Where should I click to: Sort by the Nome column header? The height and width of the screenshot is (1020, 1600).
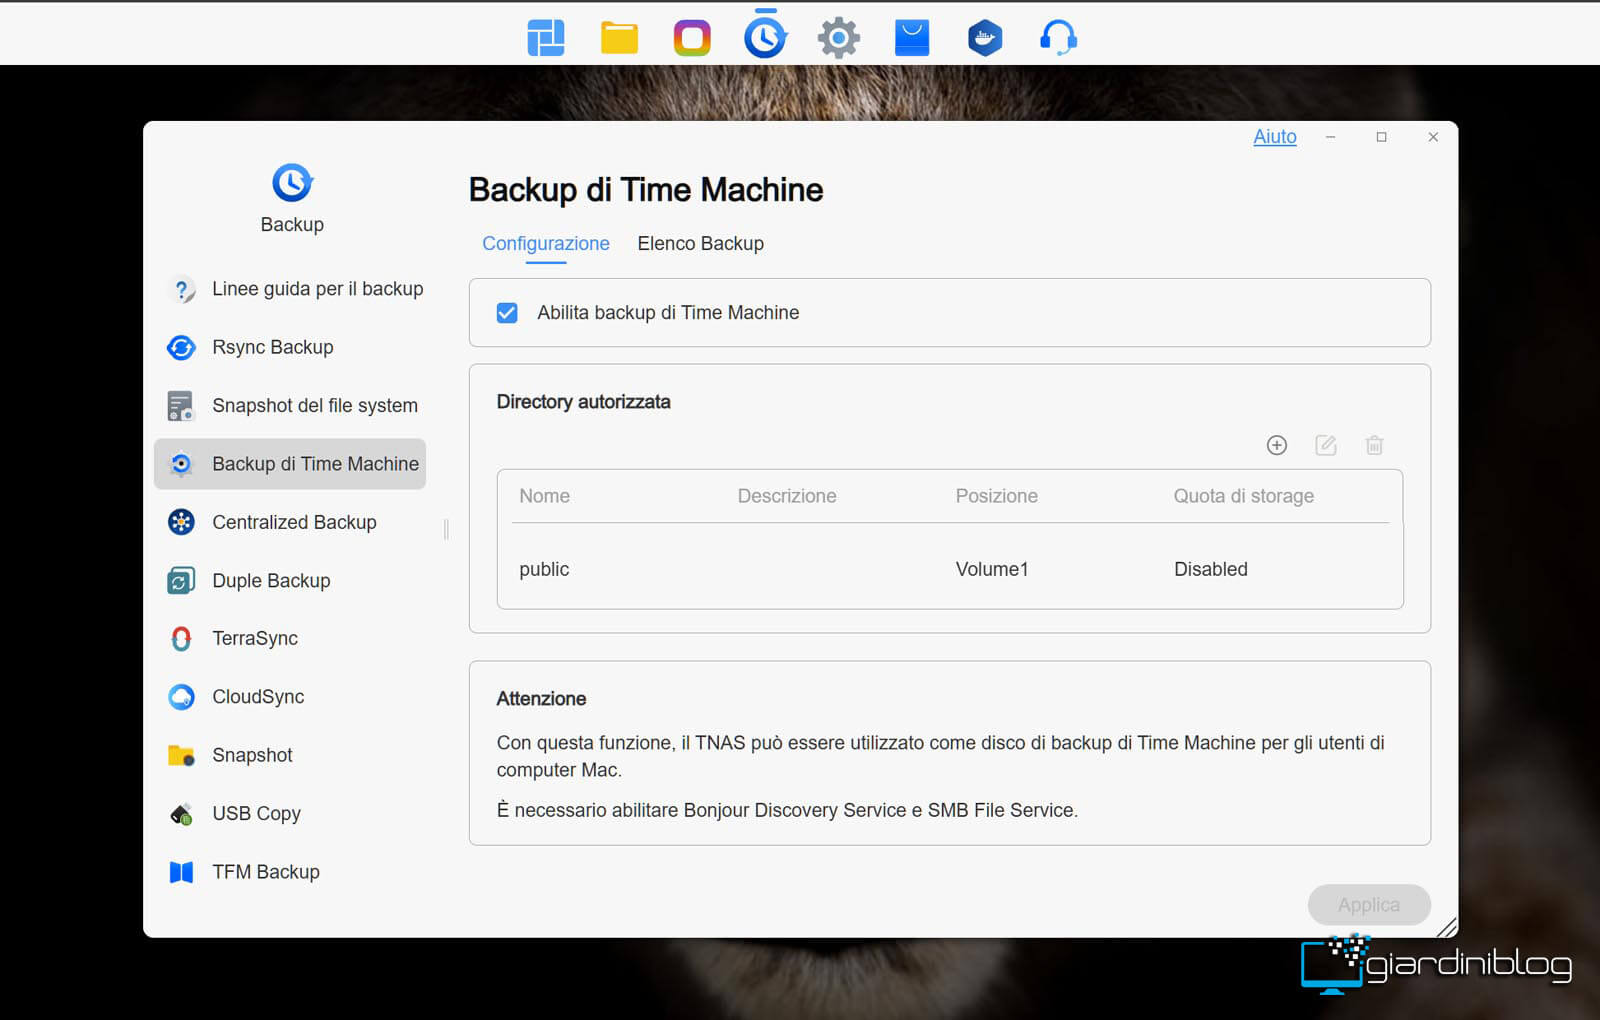pyautogui.click(x=544, y=496)
